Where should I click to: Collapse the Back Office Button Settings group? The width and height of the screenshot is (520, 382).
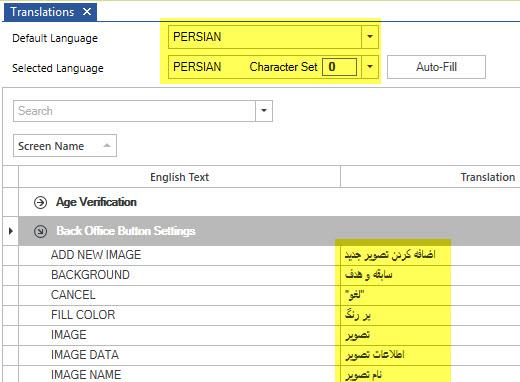click(x=40, y=231)
